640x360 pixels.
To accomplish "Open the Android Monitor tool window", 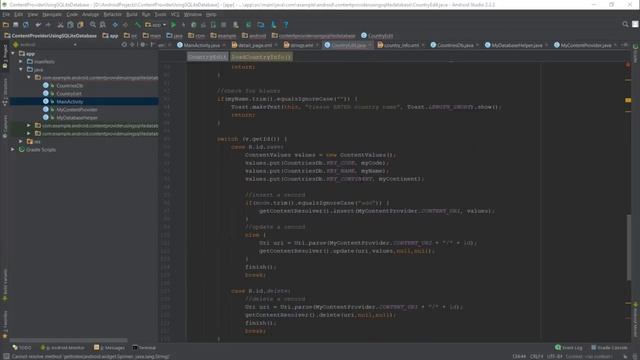I will pos(62,348).
